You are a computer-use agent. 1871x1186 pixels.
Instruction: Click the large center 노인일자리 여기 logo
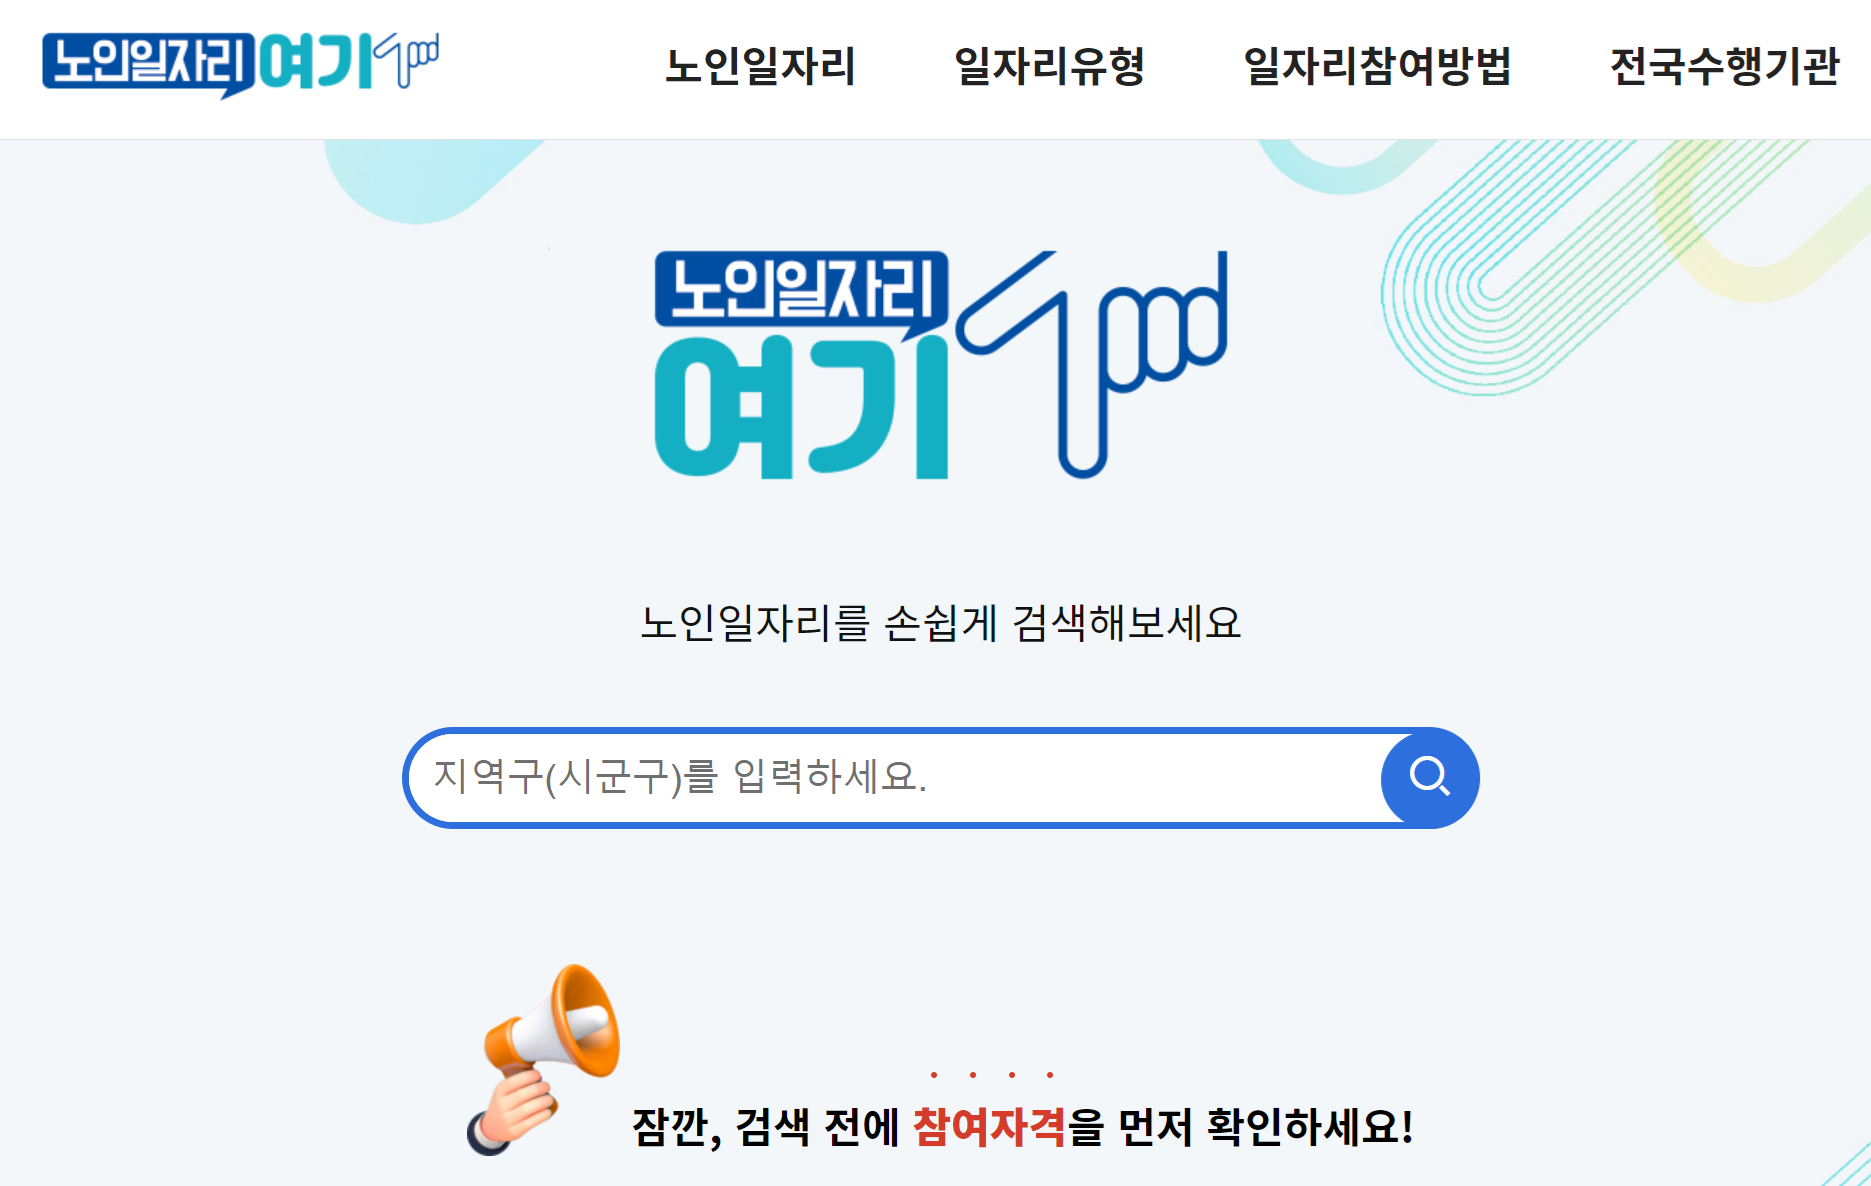tap(940, 364)
